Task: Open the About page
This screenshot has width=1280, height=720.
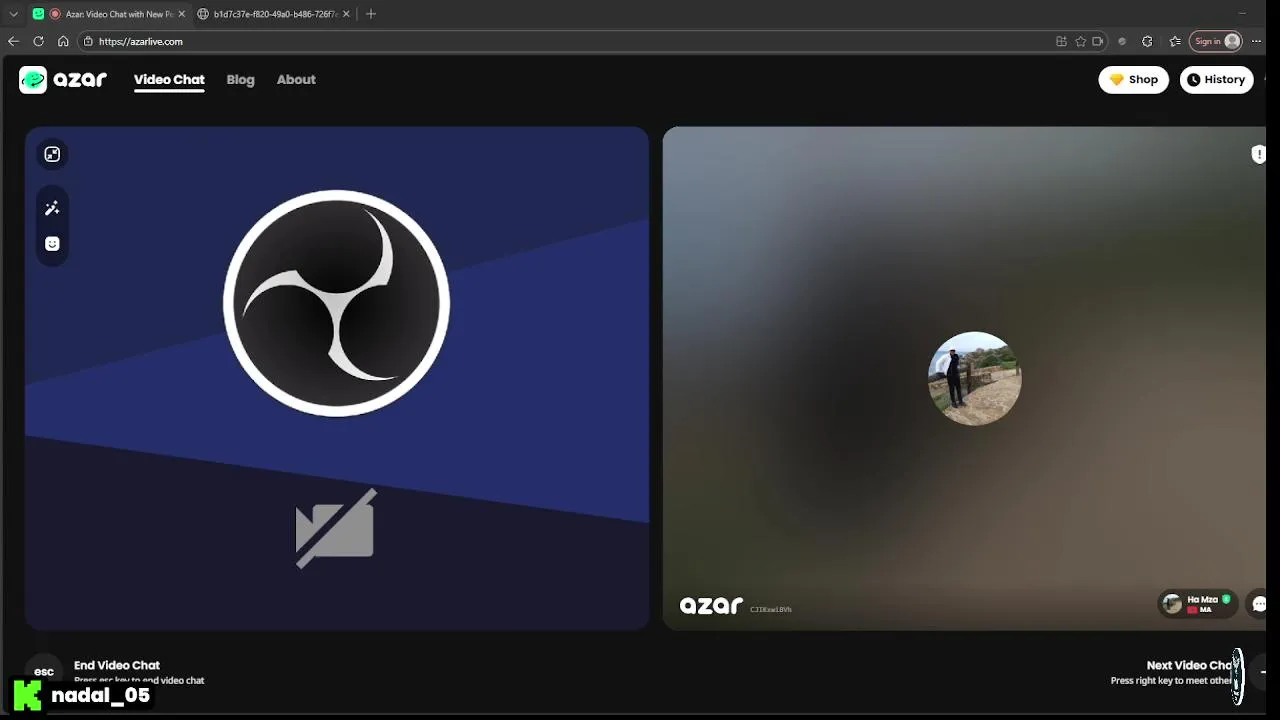Action: (296, 80)
